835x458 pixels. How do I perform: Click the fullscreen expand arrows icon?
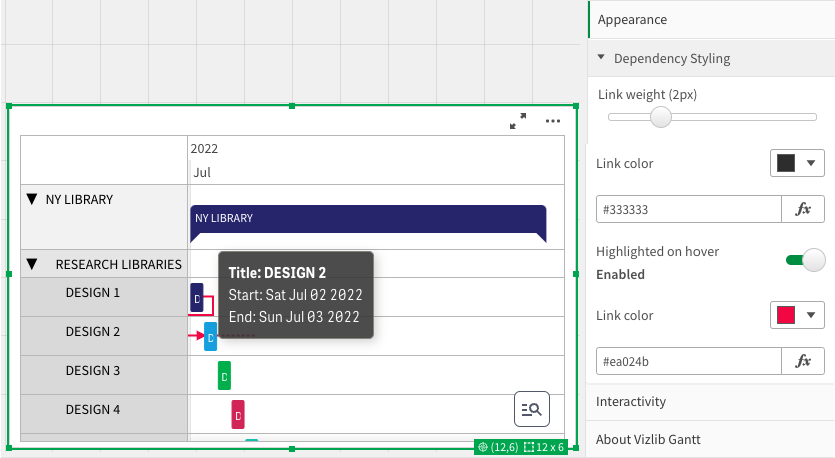518,121
